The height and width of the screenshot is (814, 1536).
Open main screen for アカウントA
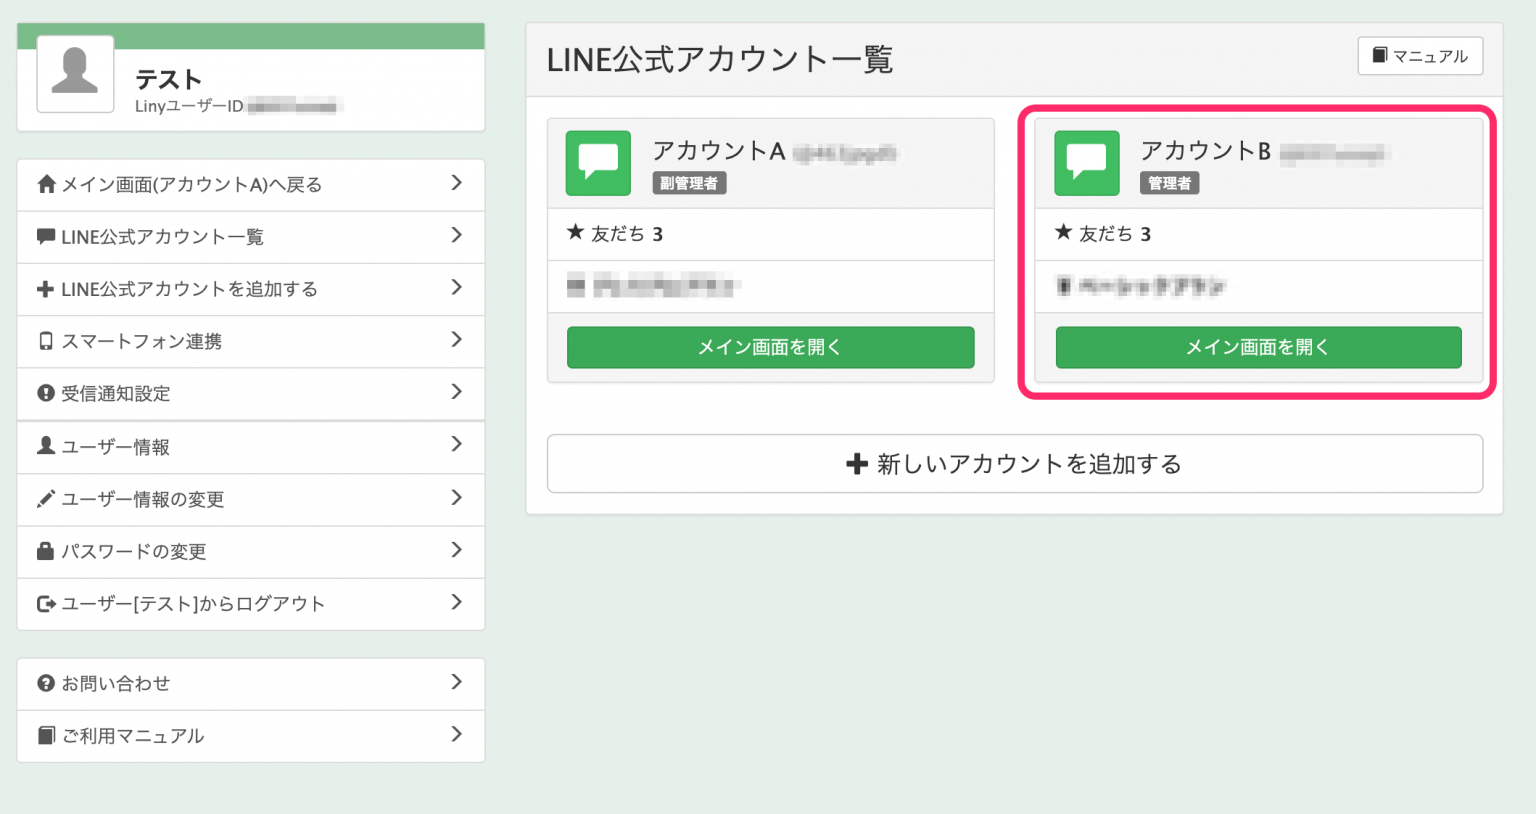pyautogui.click(x=770, y=347)
